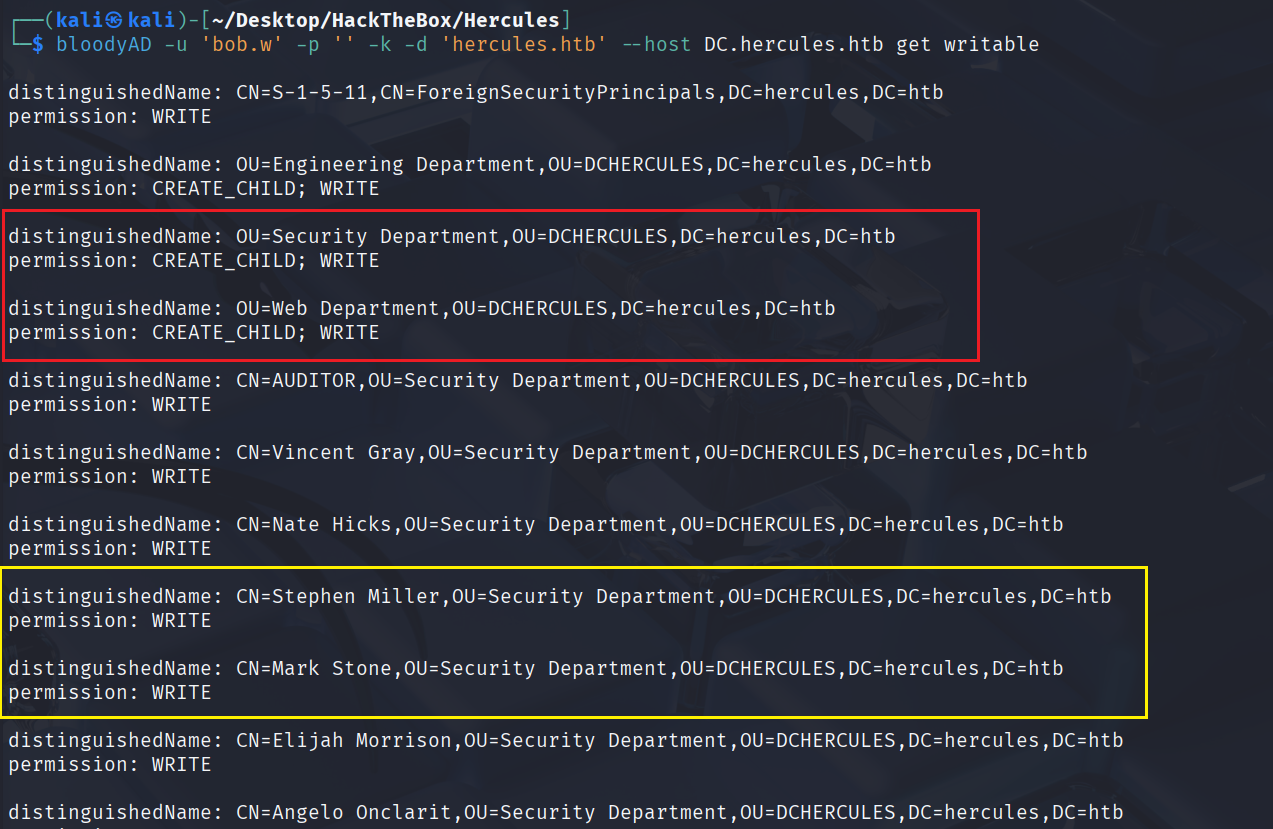The height and width of the screenshot is (829, 1273).
Task: Select the CN=Nate Hicks distinguishedName line
Action: point(536,525)
